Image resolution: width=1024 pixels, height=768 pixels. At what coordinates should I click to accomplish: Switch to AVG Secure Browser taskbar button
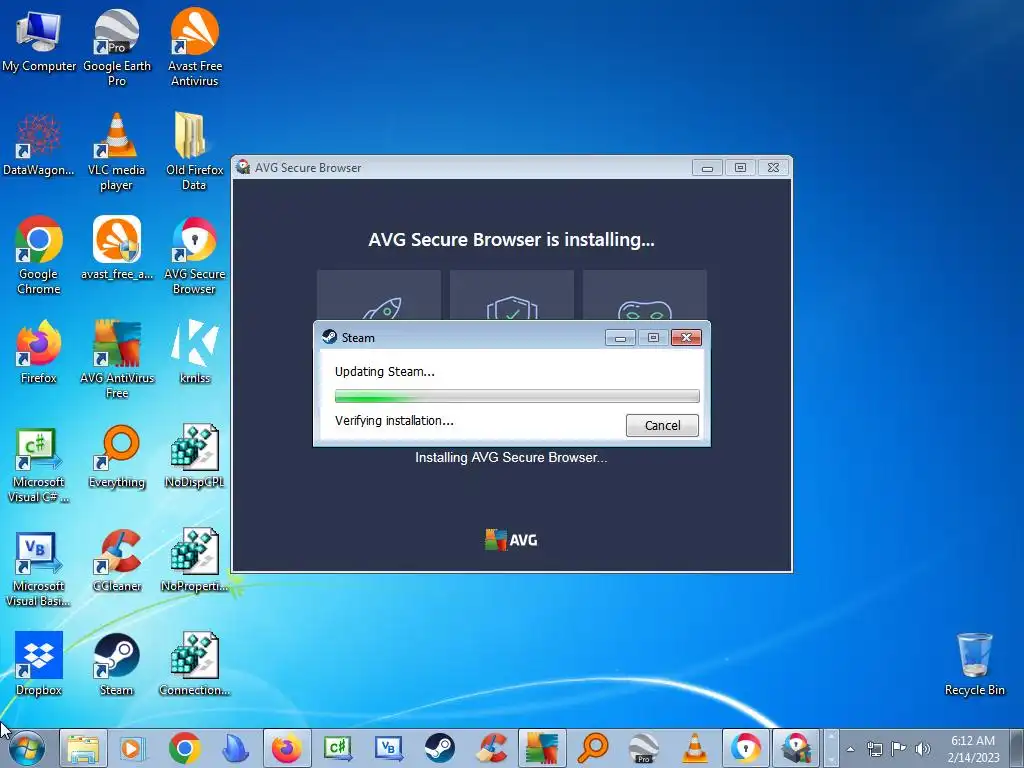tap(746, 748)
